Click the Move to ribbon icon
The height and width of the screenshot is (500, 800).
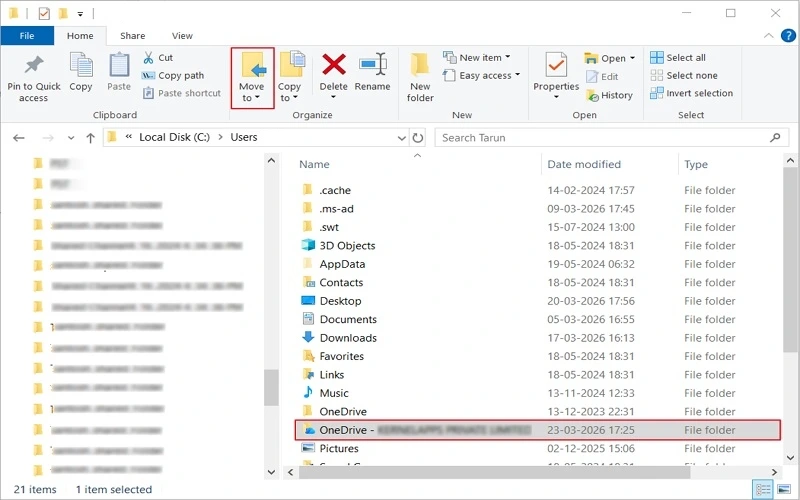pyautogui.click(x=252, y=76)
